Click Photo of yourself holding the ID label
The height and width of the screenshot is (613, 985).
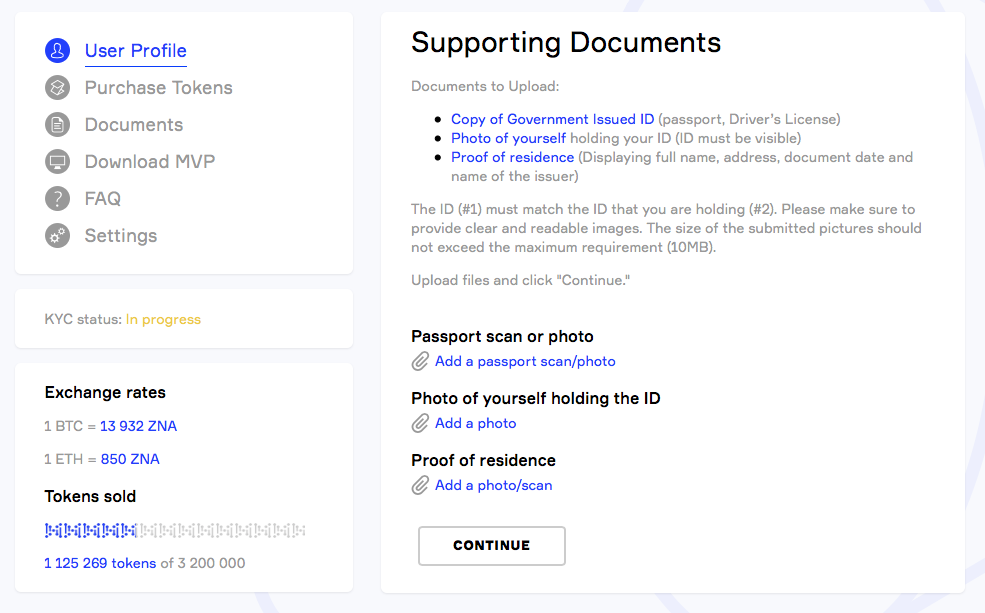pos(536,399)
